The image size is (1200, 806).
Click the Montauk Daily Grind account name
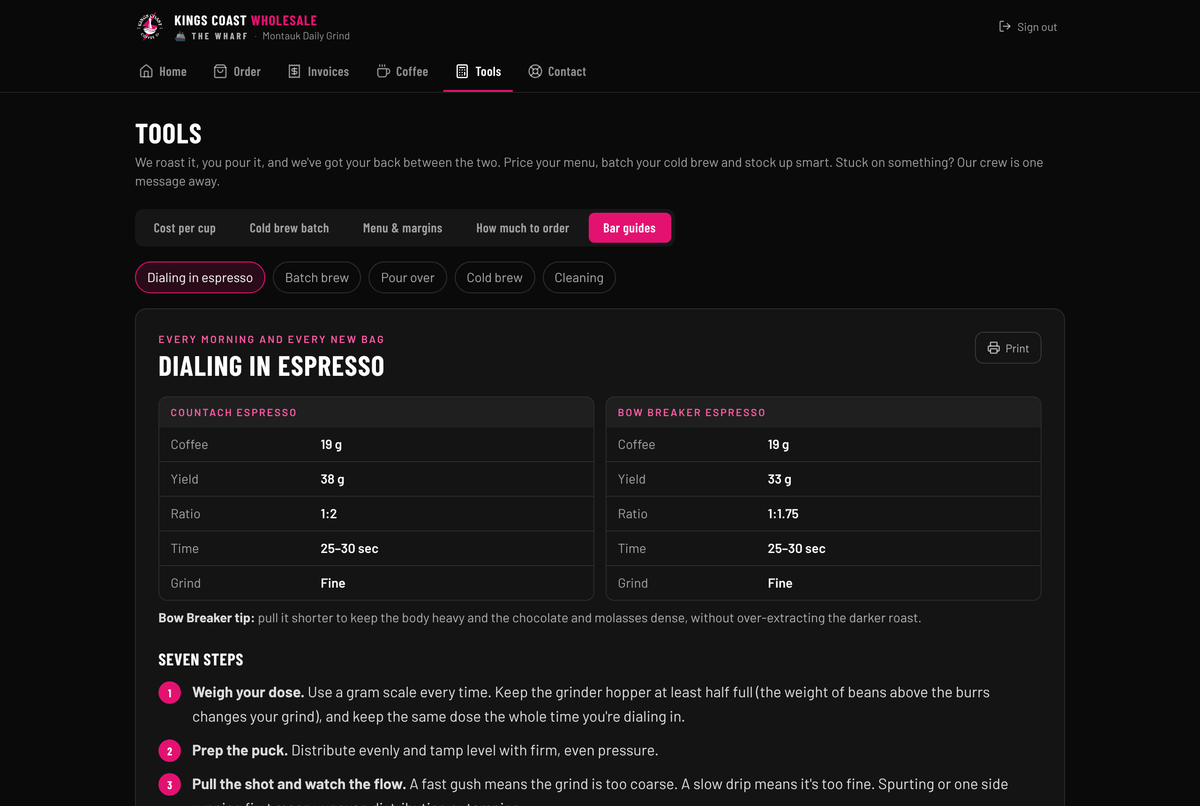tap(306, 36)
